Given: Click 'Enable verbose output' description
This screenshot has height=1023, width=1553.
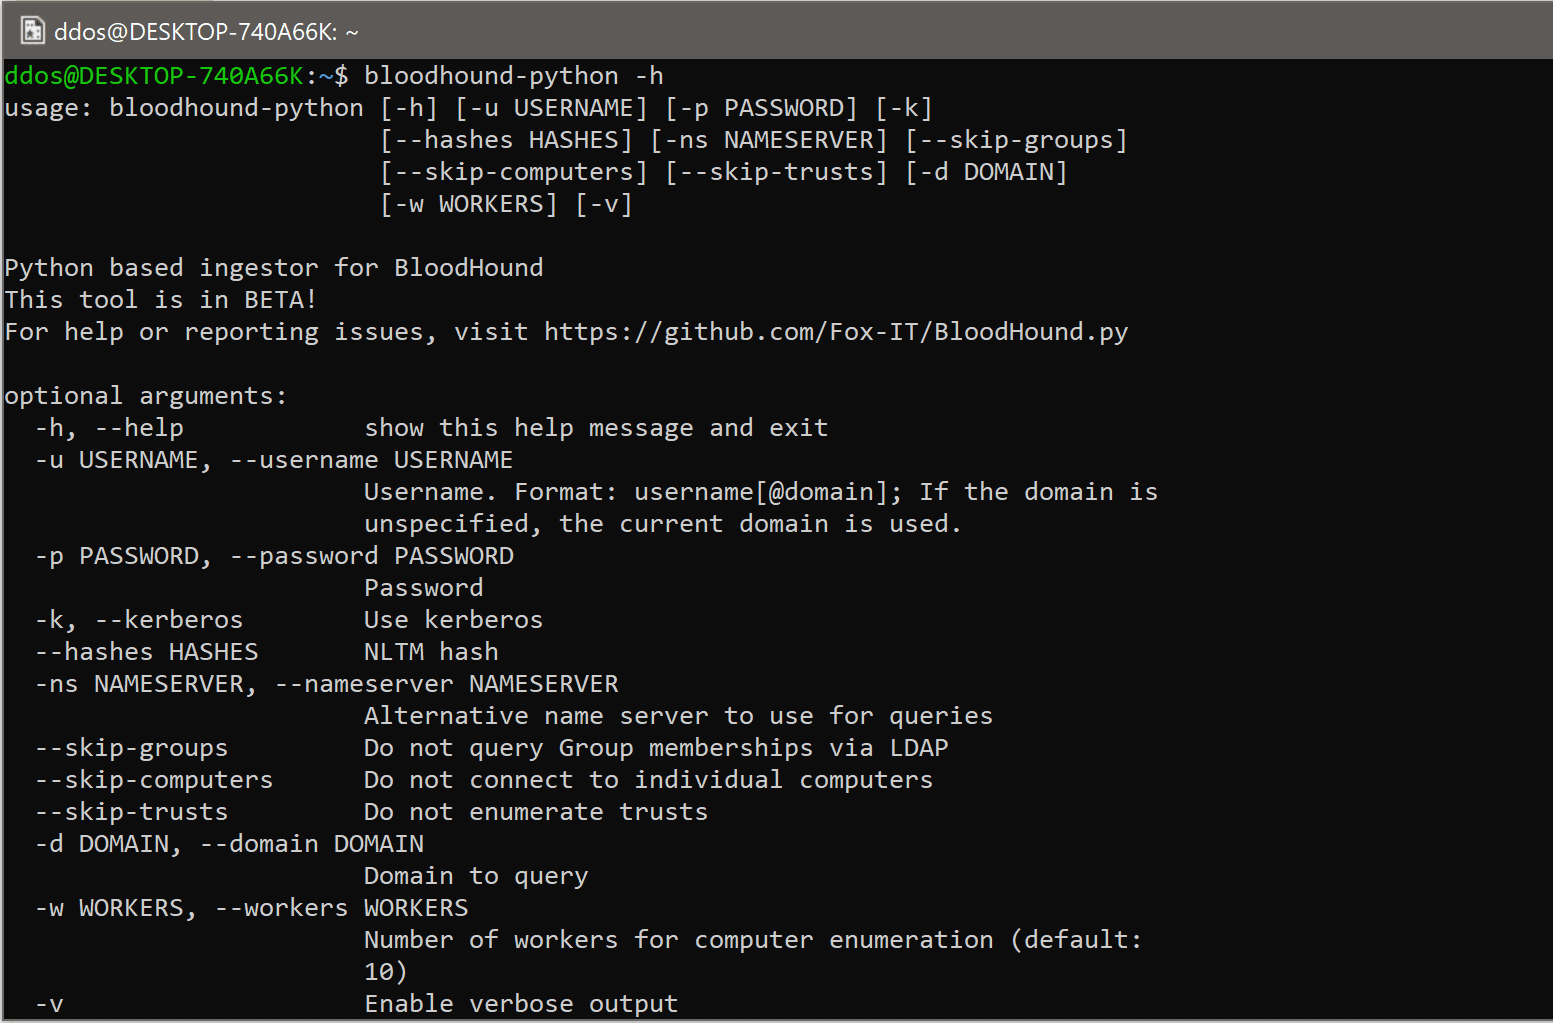Looking at the screenshot, I should click(521, 1004).
